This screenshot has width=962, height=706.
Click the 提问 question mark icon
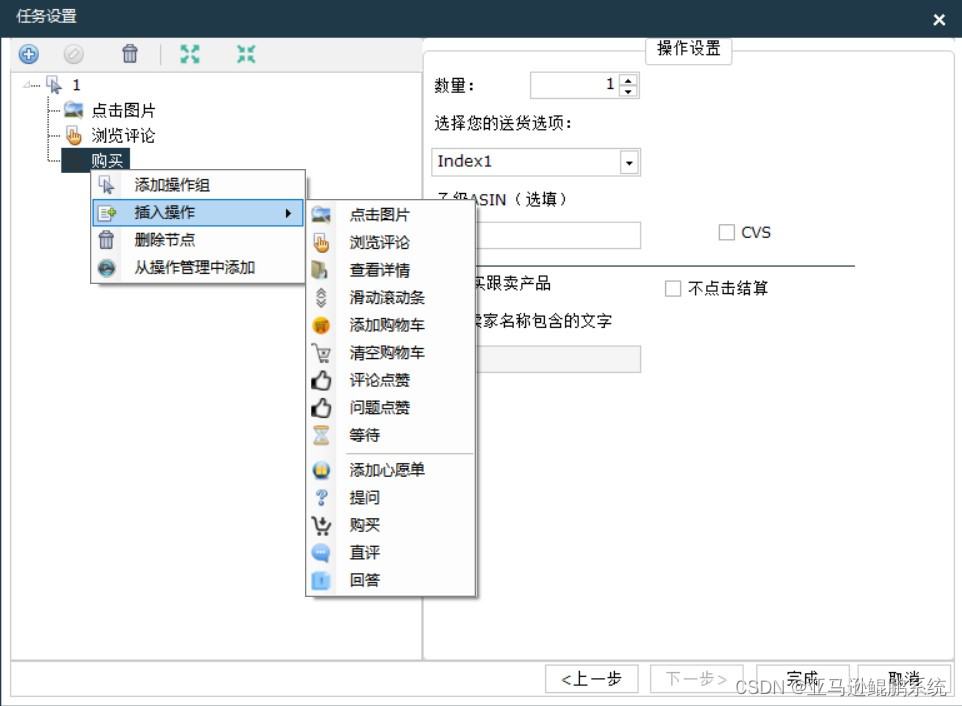pos(321,497)
